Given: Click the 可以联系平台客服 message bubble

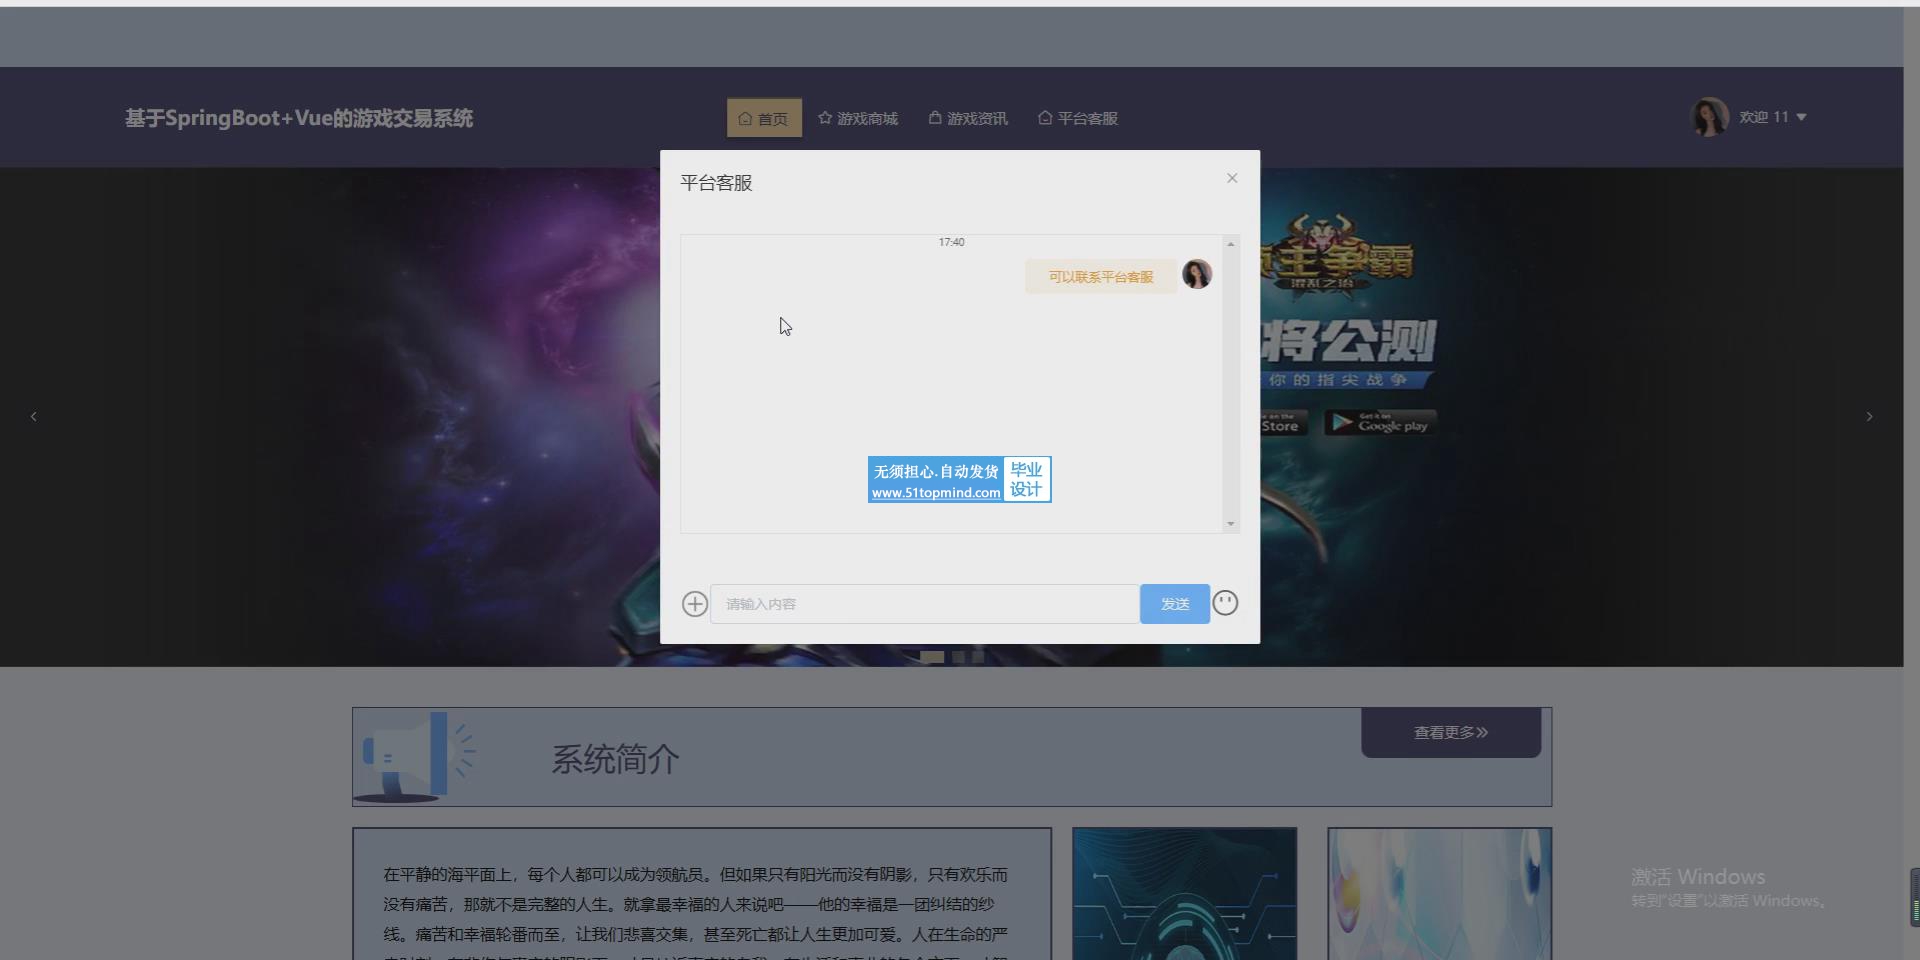Looking at the screenshot, I should [1100, 277].
